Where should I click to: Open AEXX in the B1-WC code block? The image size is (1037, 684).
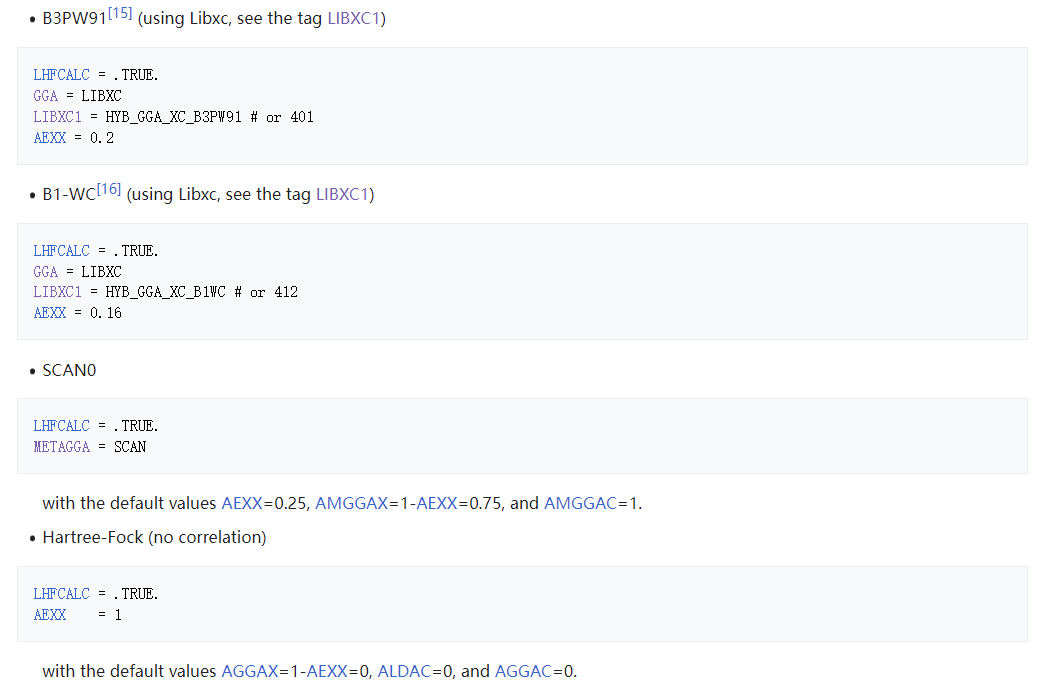(x=49, y=313)
